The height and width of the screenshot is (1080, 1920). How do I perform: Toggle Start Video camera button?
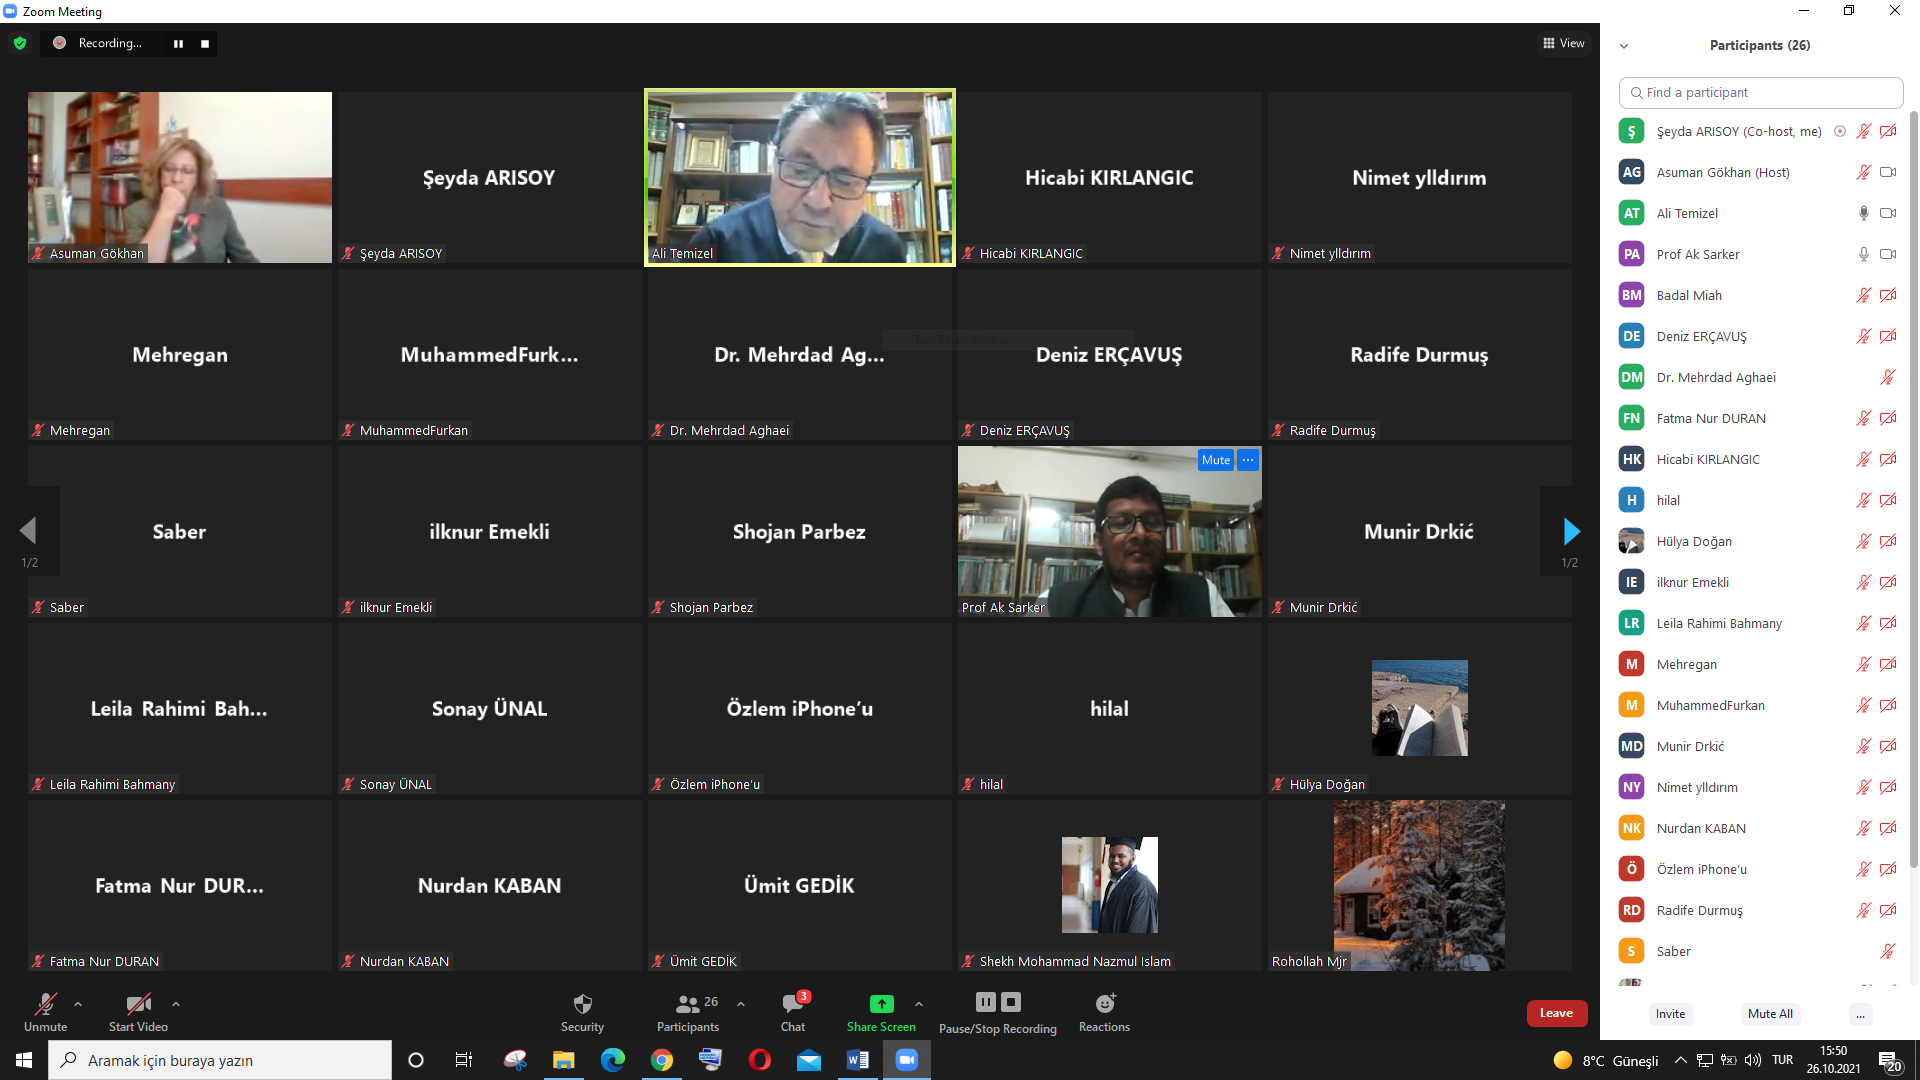tap(138, 1004)
